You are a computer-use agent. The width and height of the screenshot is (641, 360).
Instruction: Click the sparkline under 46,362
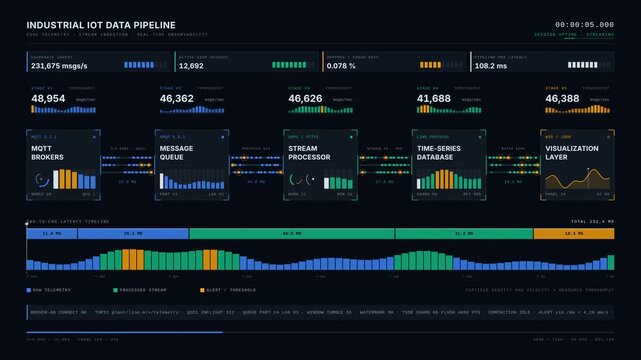(192, 109)
